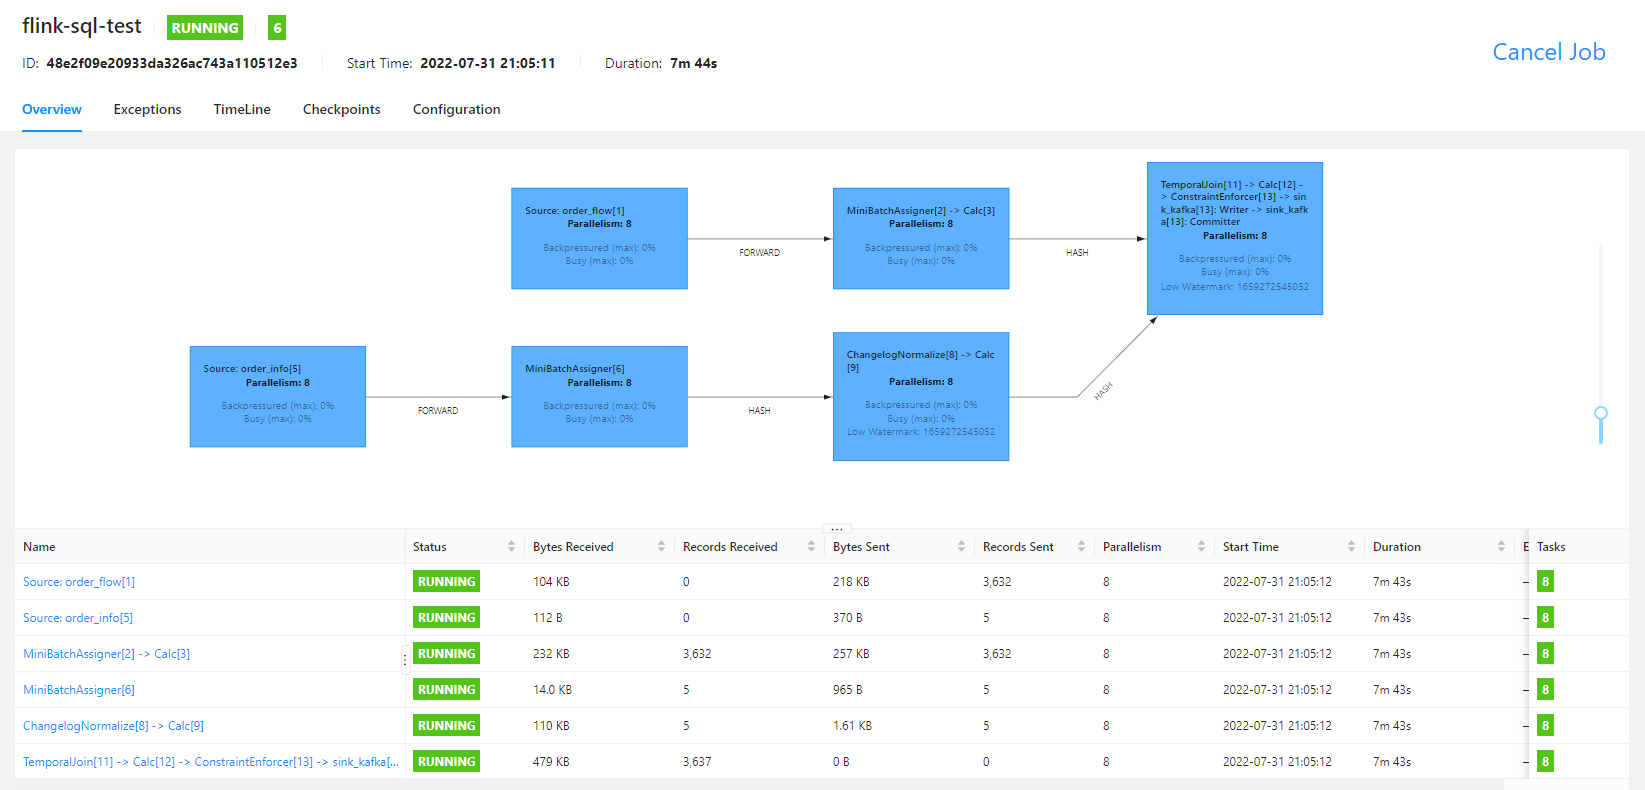The height and width of the screenshot is (790, 1645).
Task: Sort by Bytes Received column
Action: (x=661, y=546)
